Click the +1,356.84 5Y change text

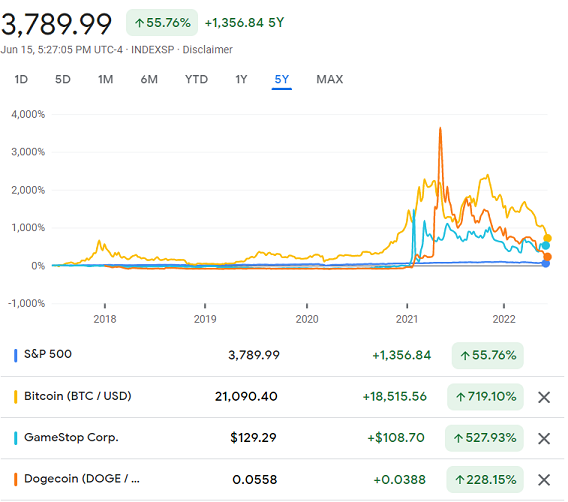click(245, 23)
